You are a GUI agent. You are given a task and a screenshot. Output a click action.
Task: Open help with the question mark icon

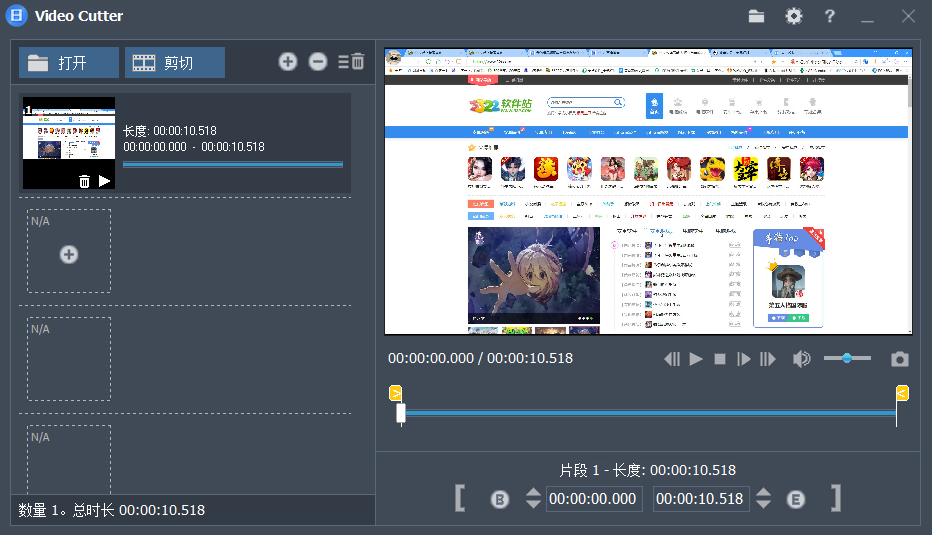tap(830, 16)
